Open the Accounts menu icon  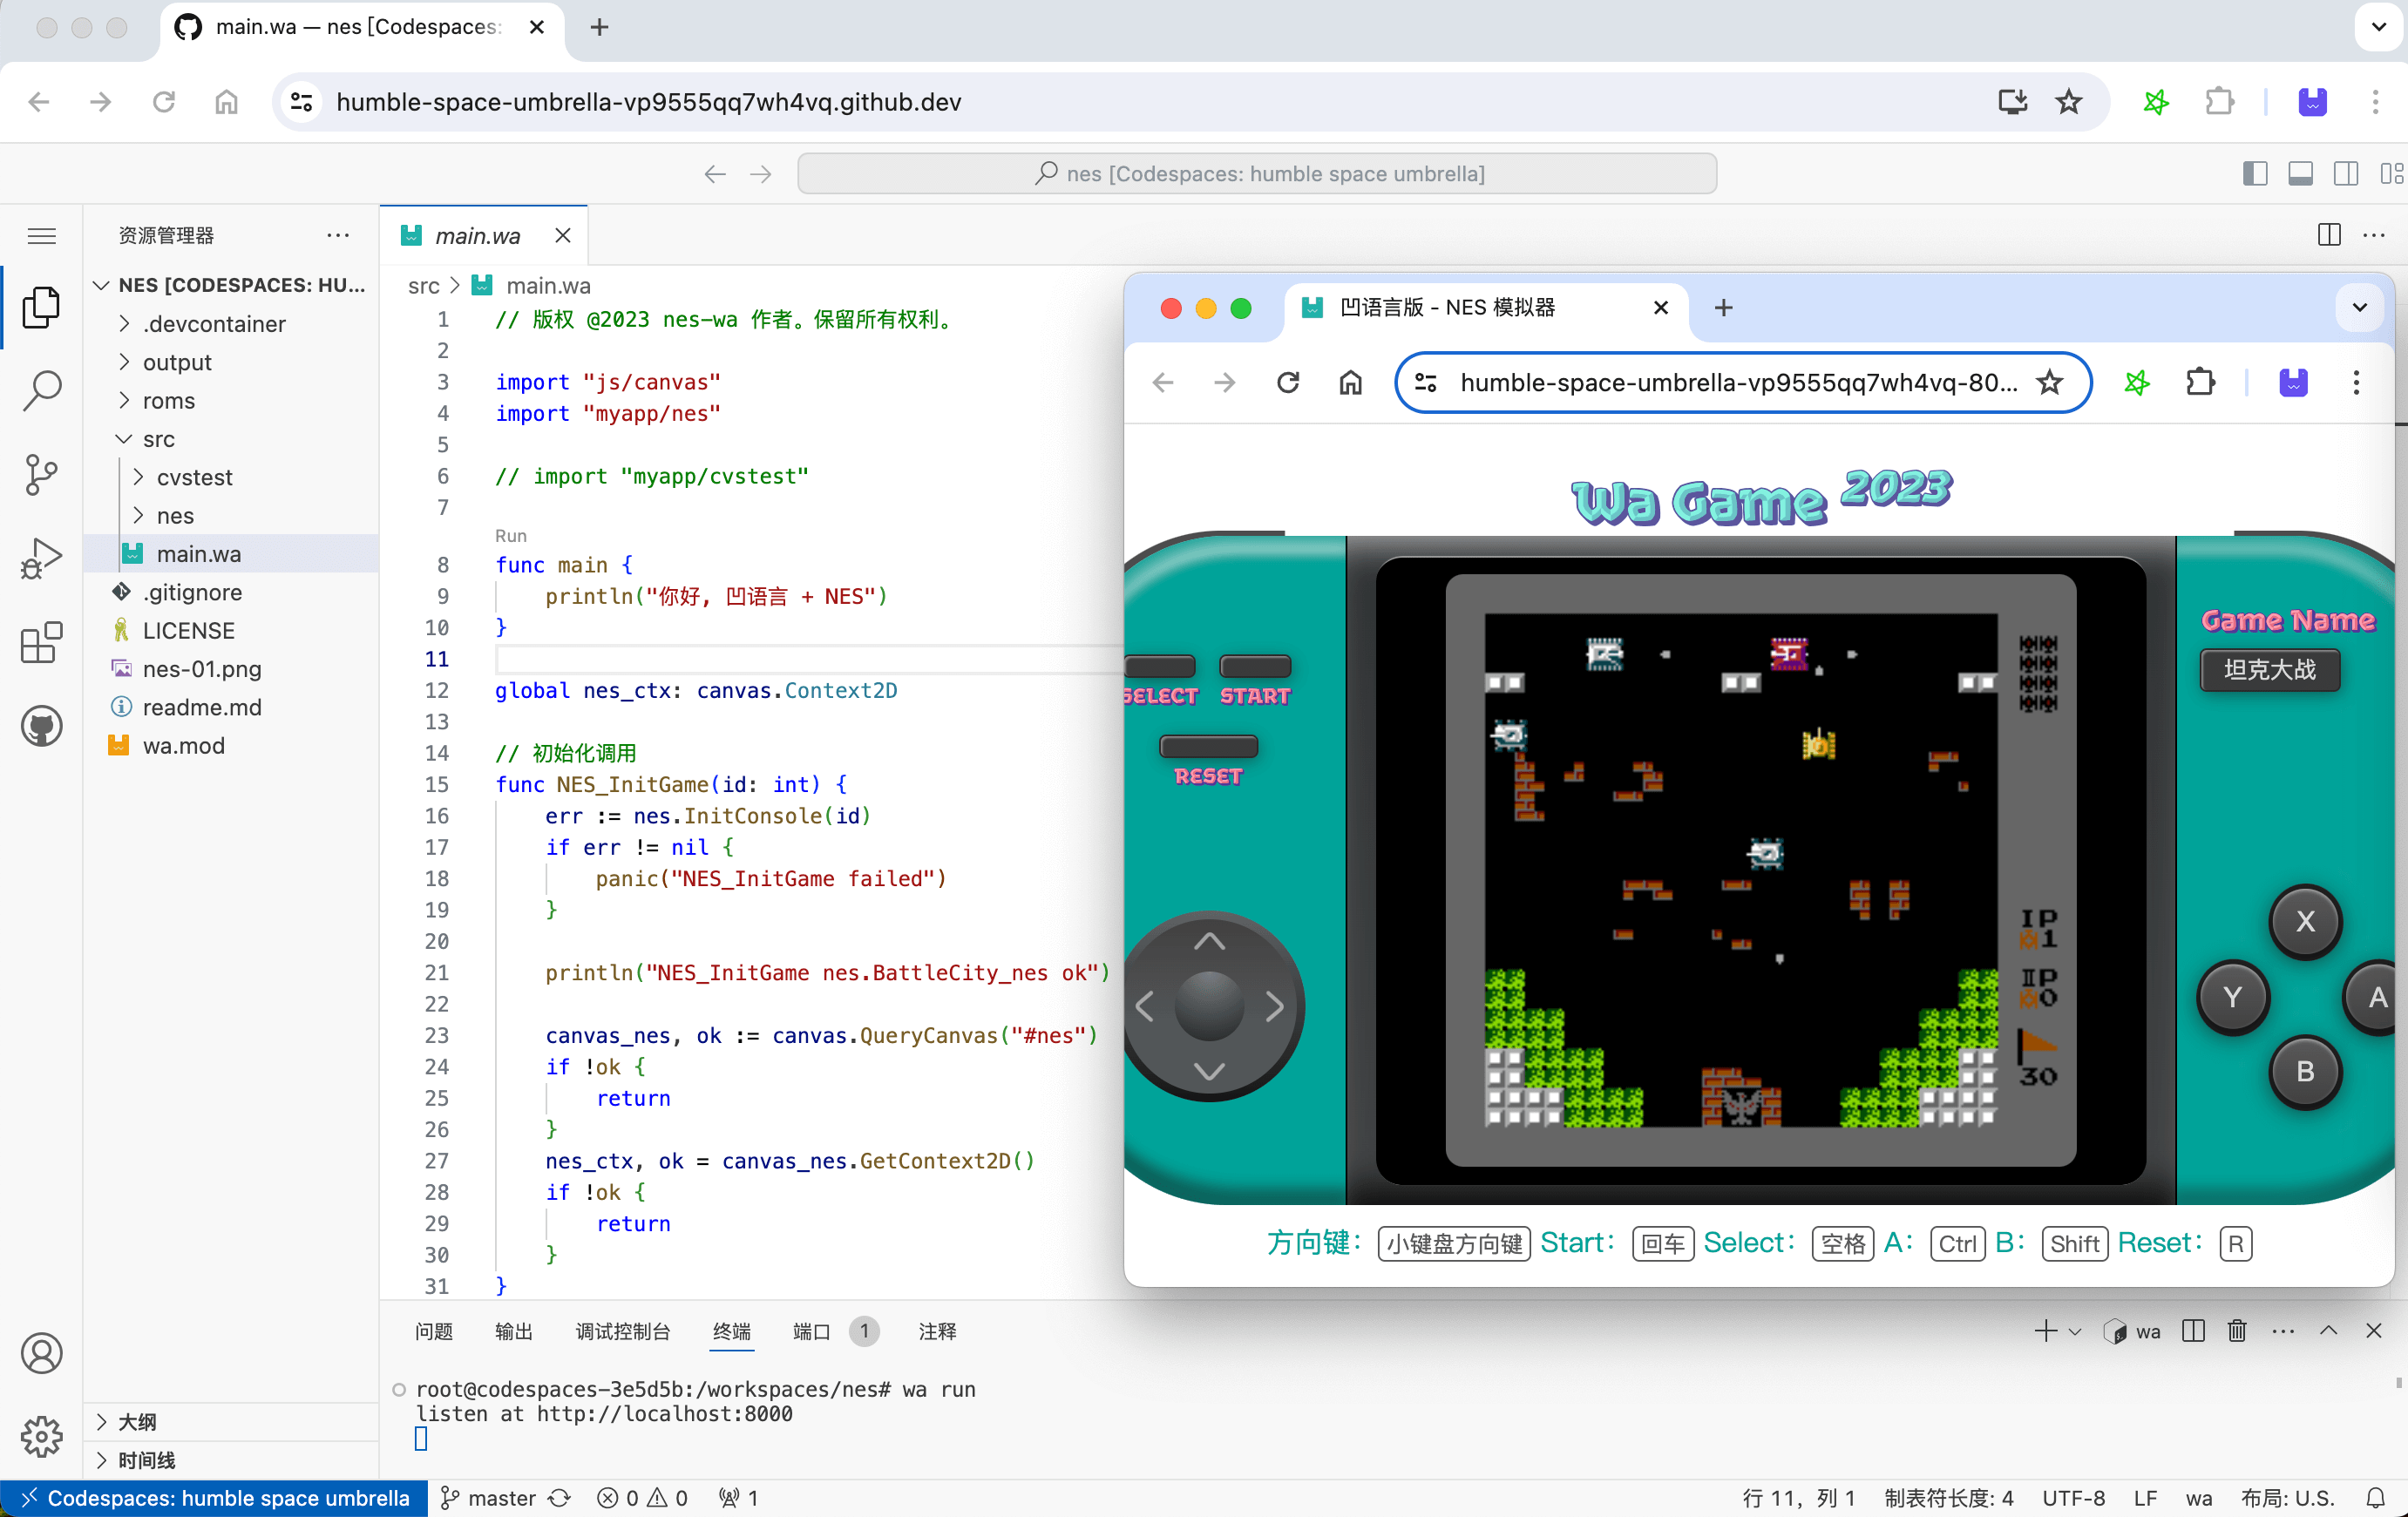pos(41,1353)
